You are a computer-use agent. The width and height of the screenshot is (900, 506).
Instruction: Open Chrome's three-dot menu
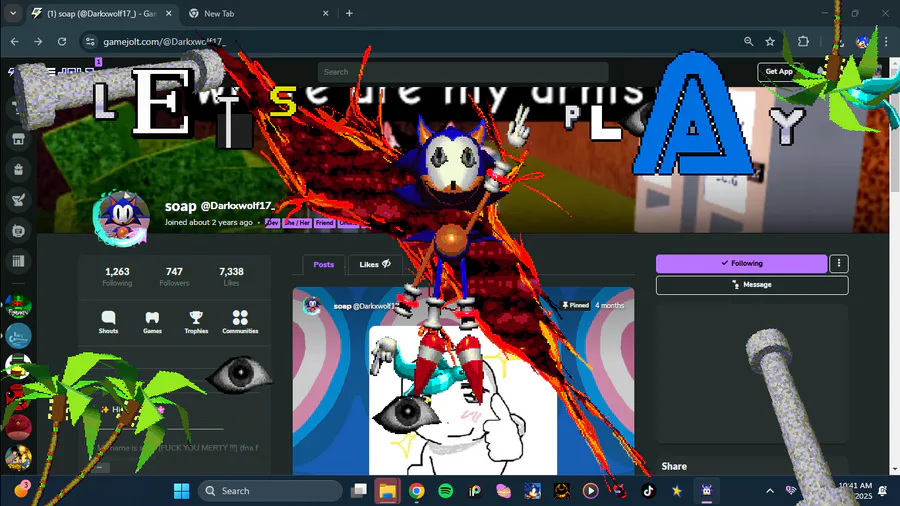click(x=886, y=41)
